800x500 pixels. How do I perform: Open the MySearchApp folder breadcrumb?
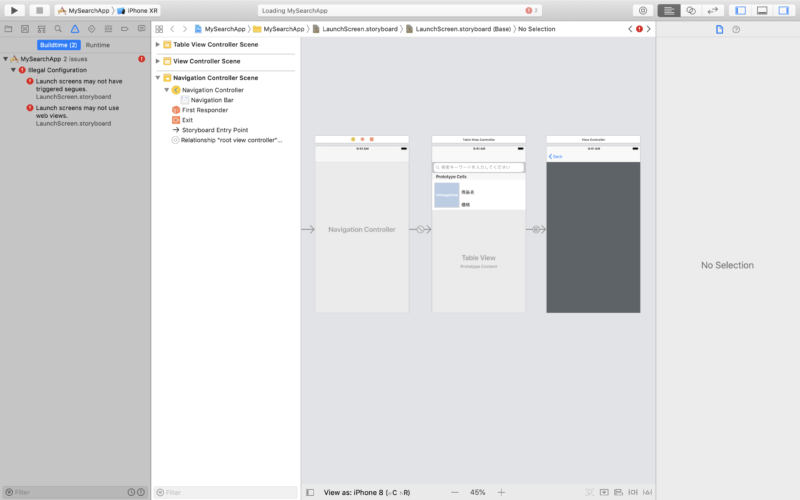(279, 29)
